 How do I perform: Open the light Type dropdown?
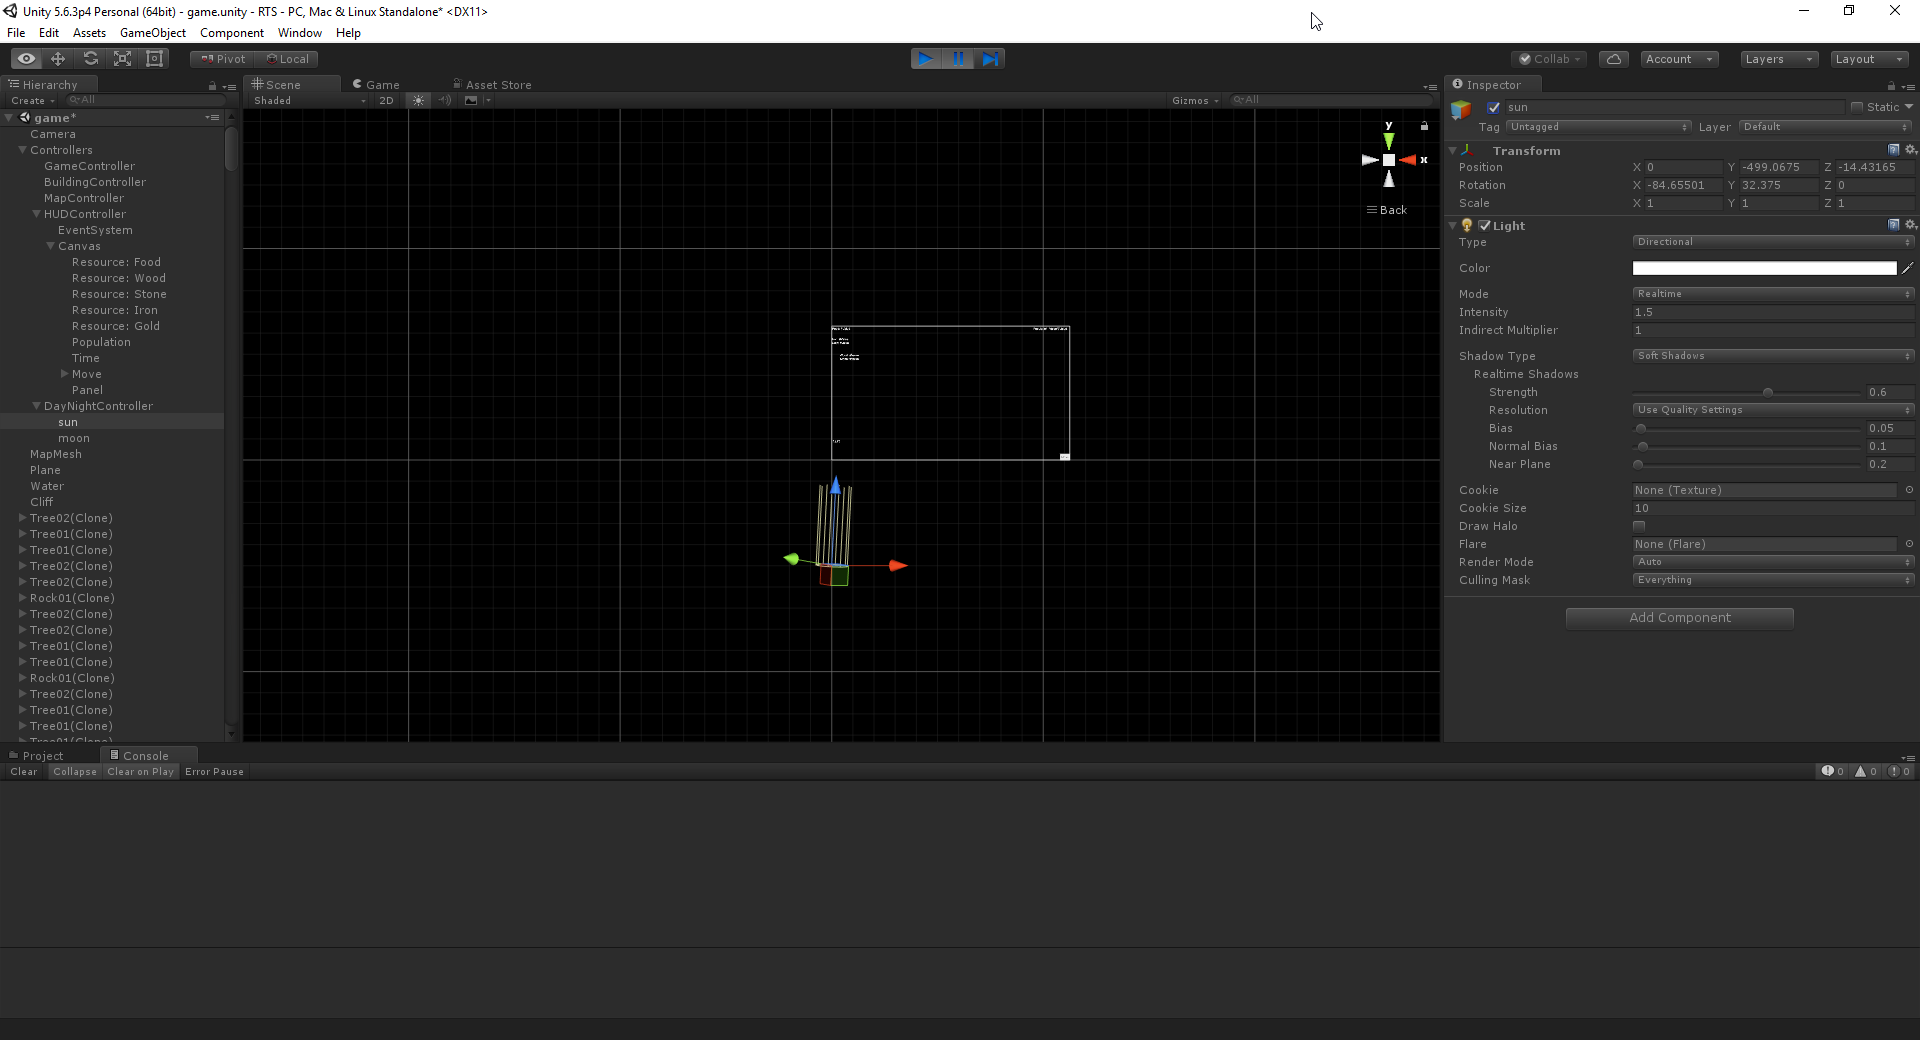(1774, 242)
